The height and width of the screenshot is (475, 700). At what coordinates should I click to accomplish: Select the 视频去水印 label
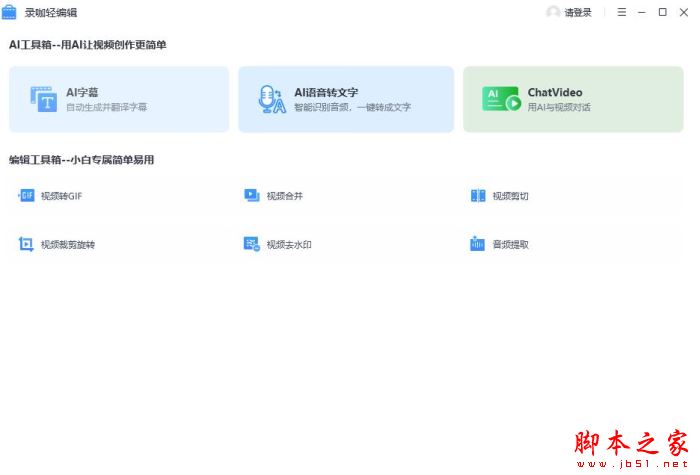point(289,245)
